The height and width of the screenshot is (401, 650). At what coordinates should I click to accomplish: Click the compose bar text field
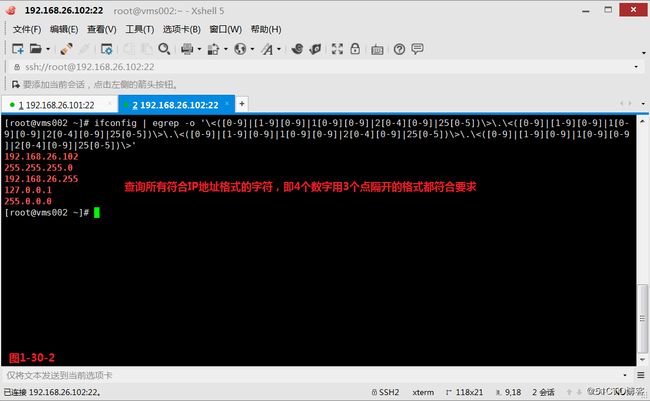click(313, 375)
